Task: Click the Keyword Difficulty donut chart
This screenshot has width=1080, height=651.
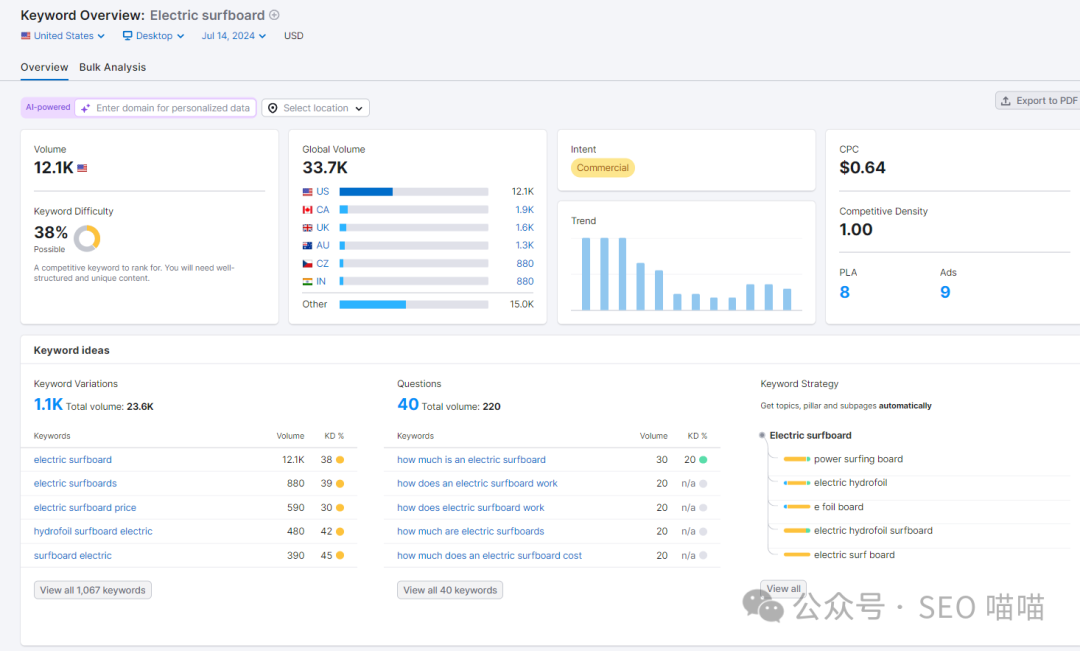Action: coord(87,238)
